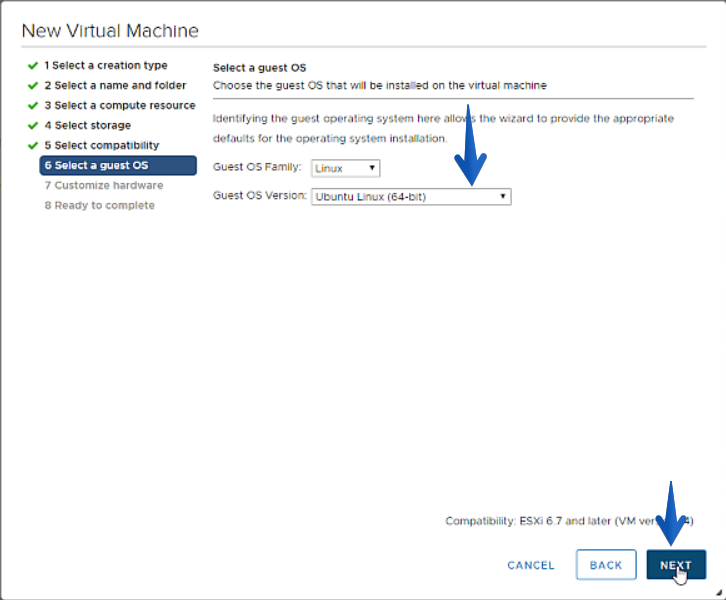This screenshot has width=726, height=600.
Task: Go to step 5 Select compatibility
Action: click(102, 145)
